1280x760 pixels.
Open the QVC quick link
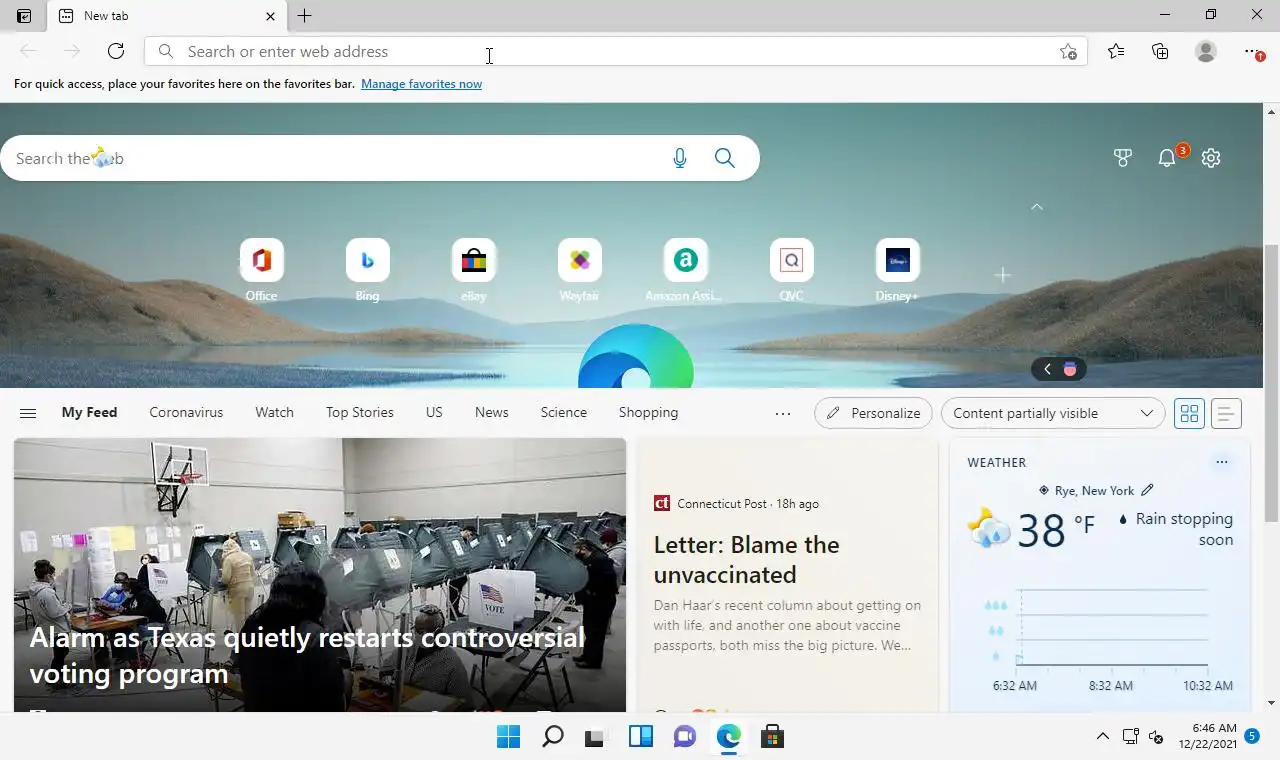pos(791,270)
